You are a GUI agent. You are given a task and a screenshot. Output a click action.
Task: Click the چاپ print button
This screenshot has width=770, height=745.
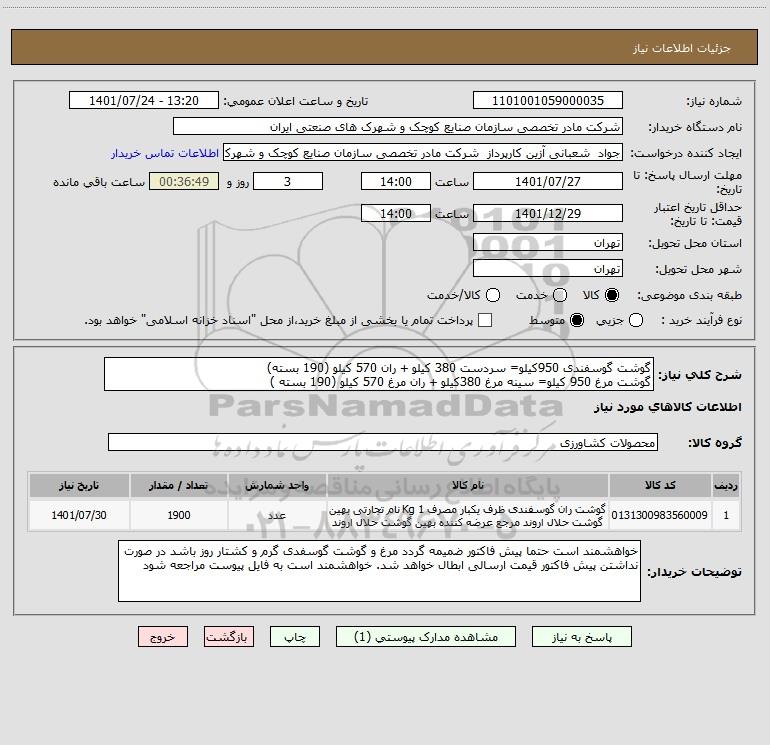(295, 637)
